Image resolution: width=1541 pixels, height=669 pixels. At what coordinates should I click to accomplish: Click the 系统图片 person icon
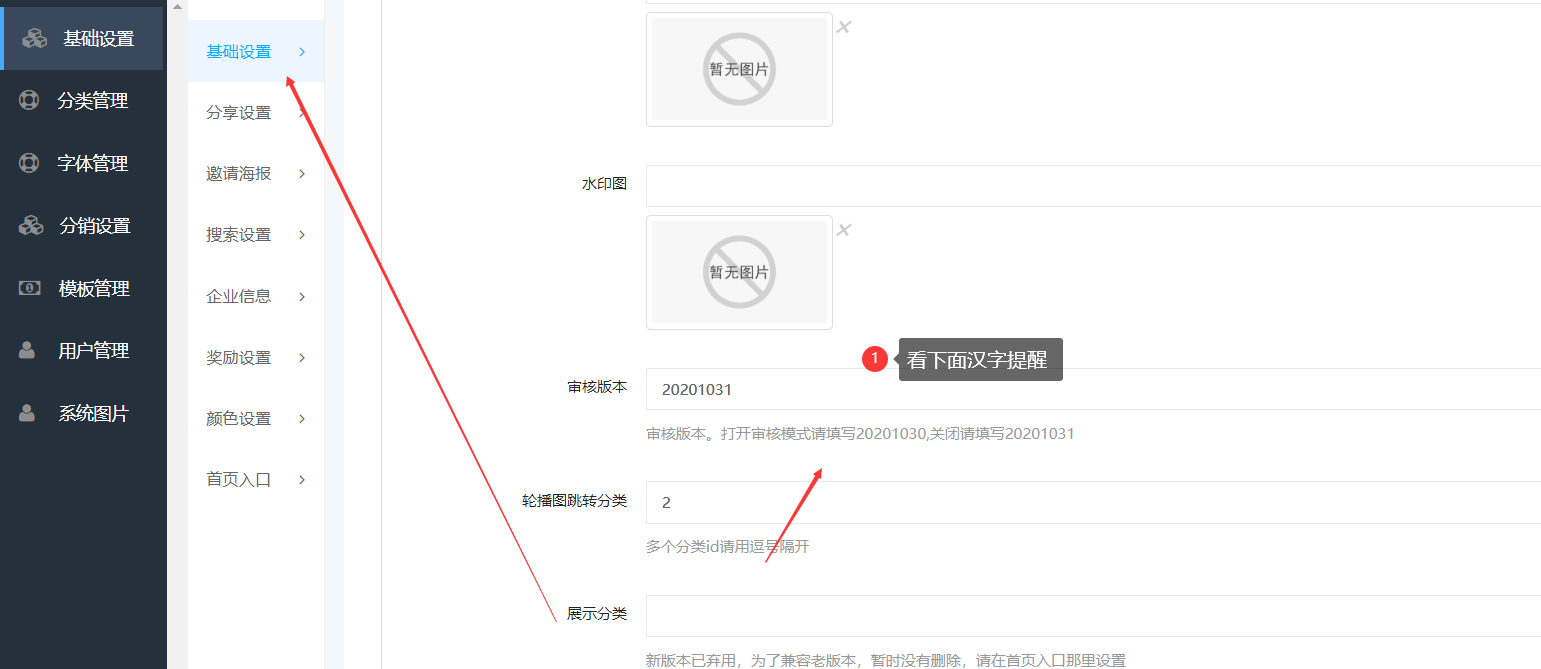(28, 413)
